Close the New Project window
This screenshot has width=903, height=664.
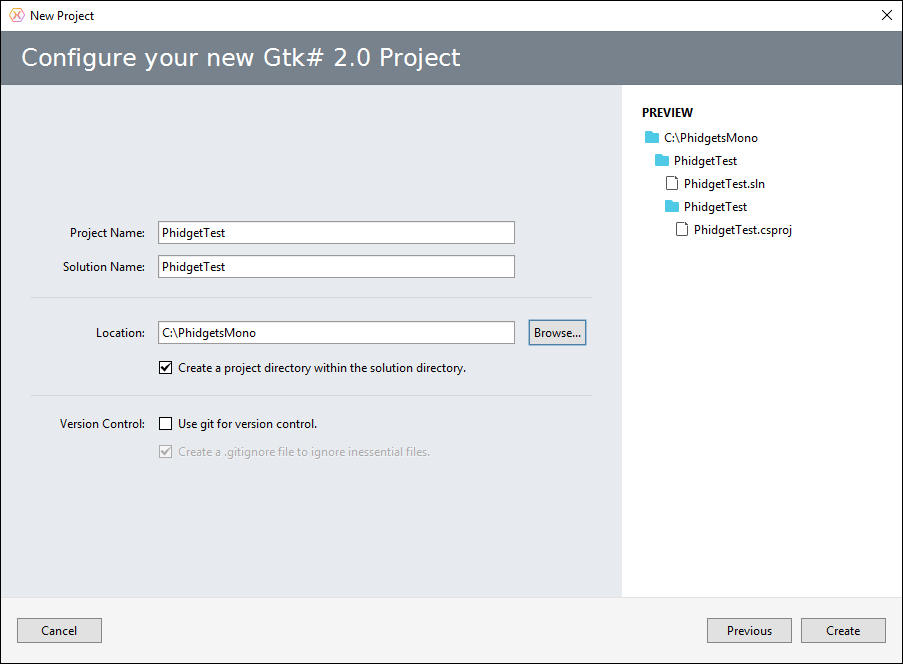(x=887, y=16)
